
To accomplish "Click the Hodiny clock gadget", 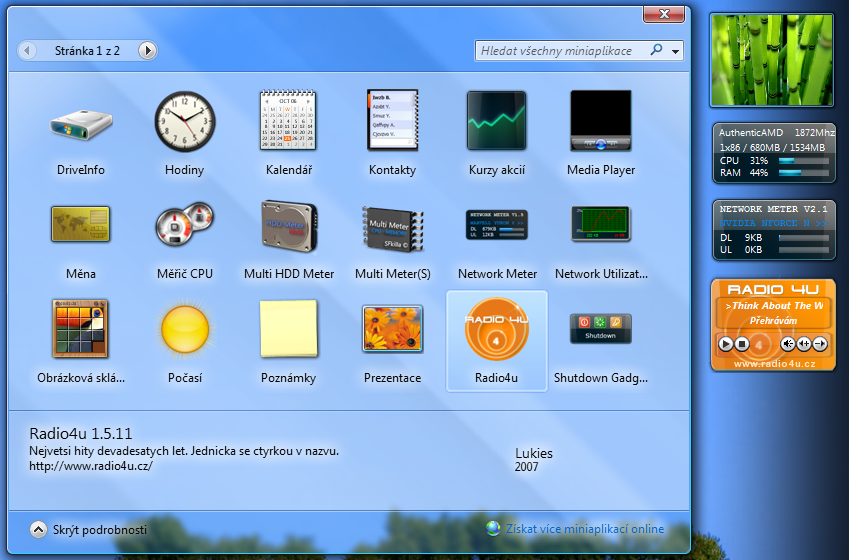I will tap(184, 122).
